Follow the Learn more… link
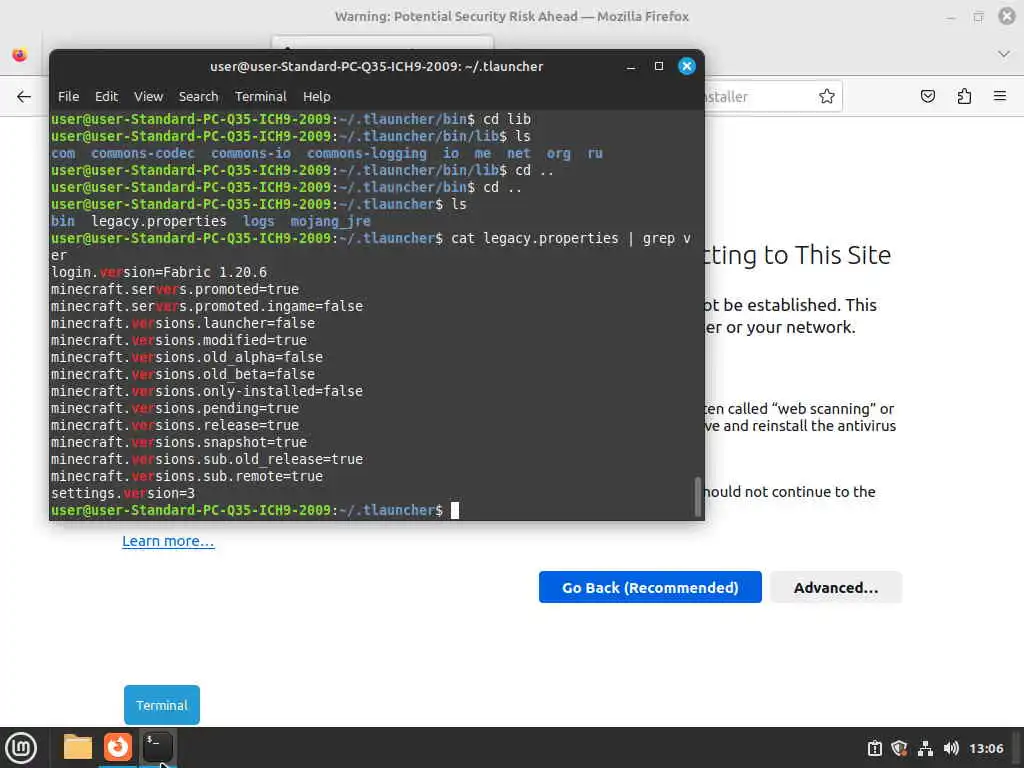The width and height of the screenshot is (1024, 768). pos(168,541)
